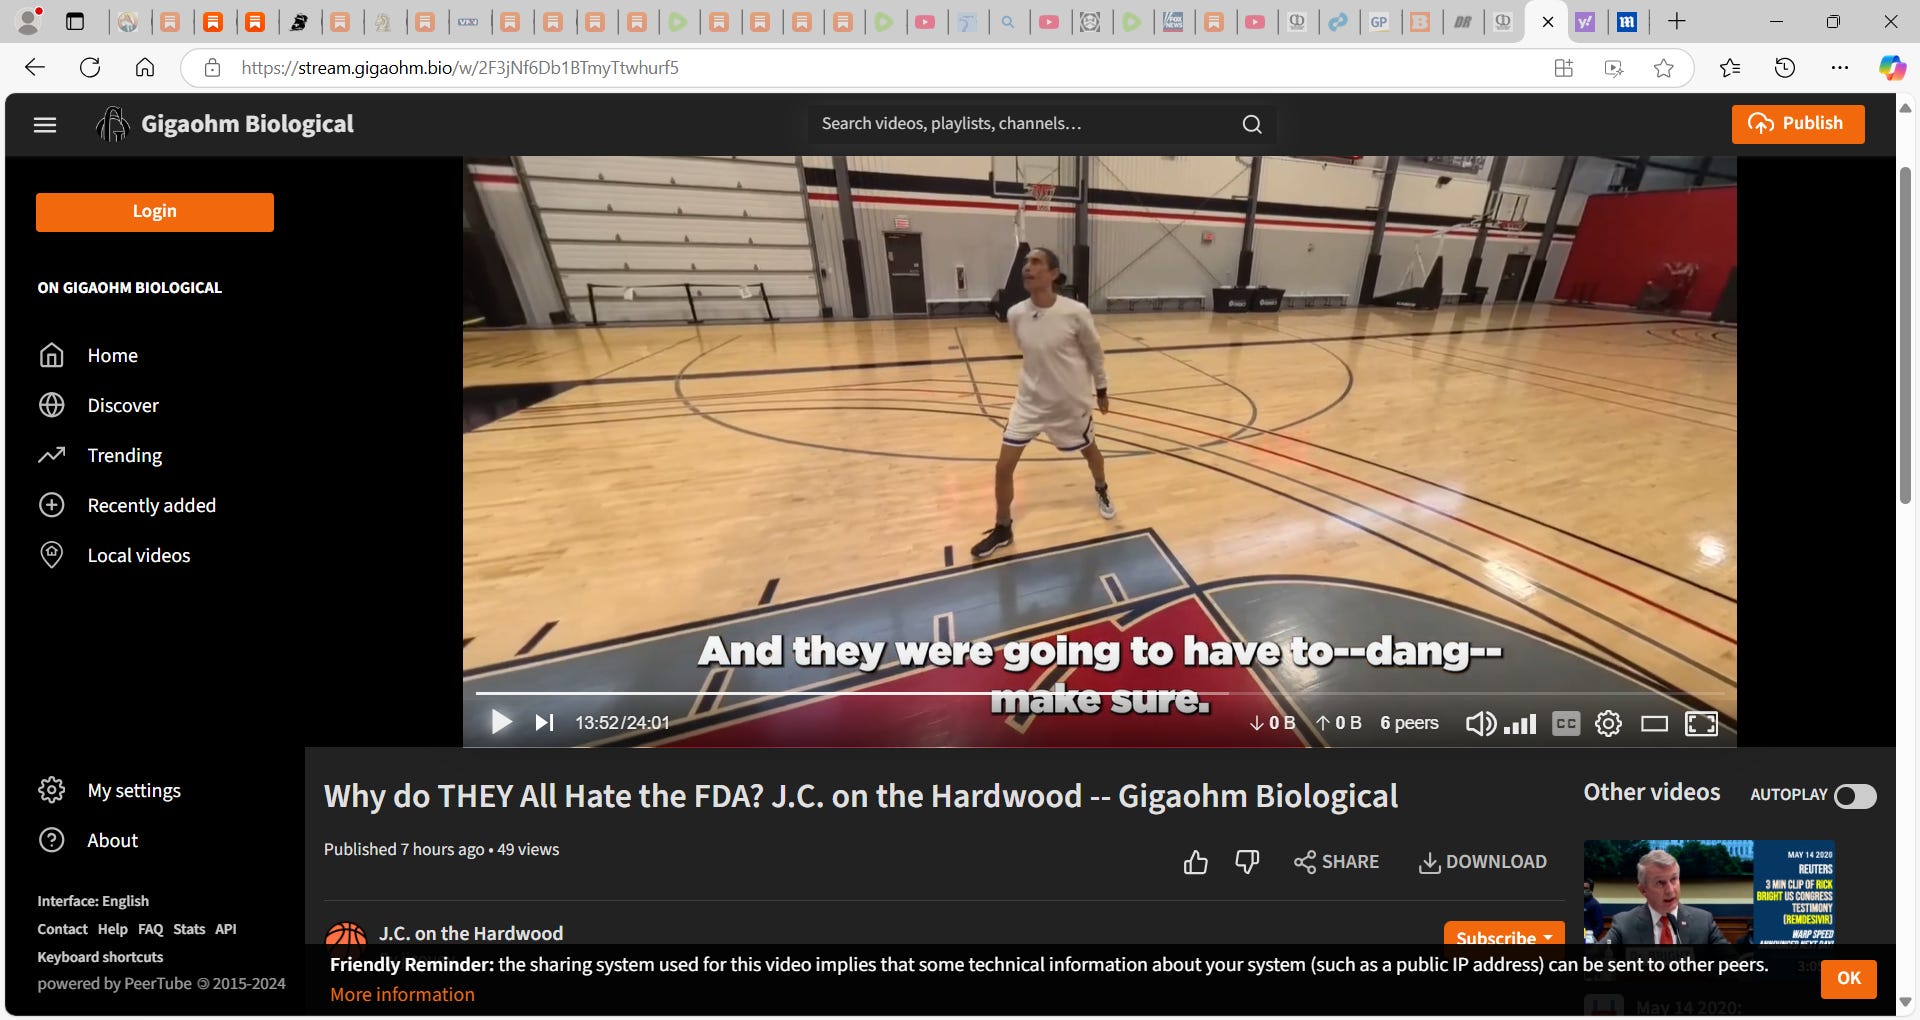The width and height of the screenshot is (1920, 1020).
Task: Click the DOWNLOAD button
Action: [1482, 862]
